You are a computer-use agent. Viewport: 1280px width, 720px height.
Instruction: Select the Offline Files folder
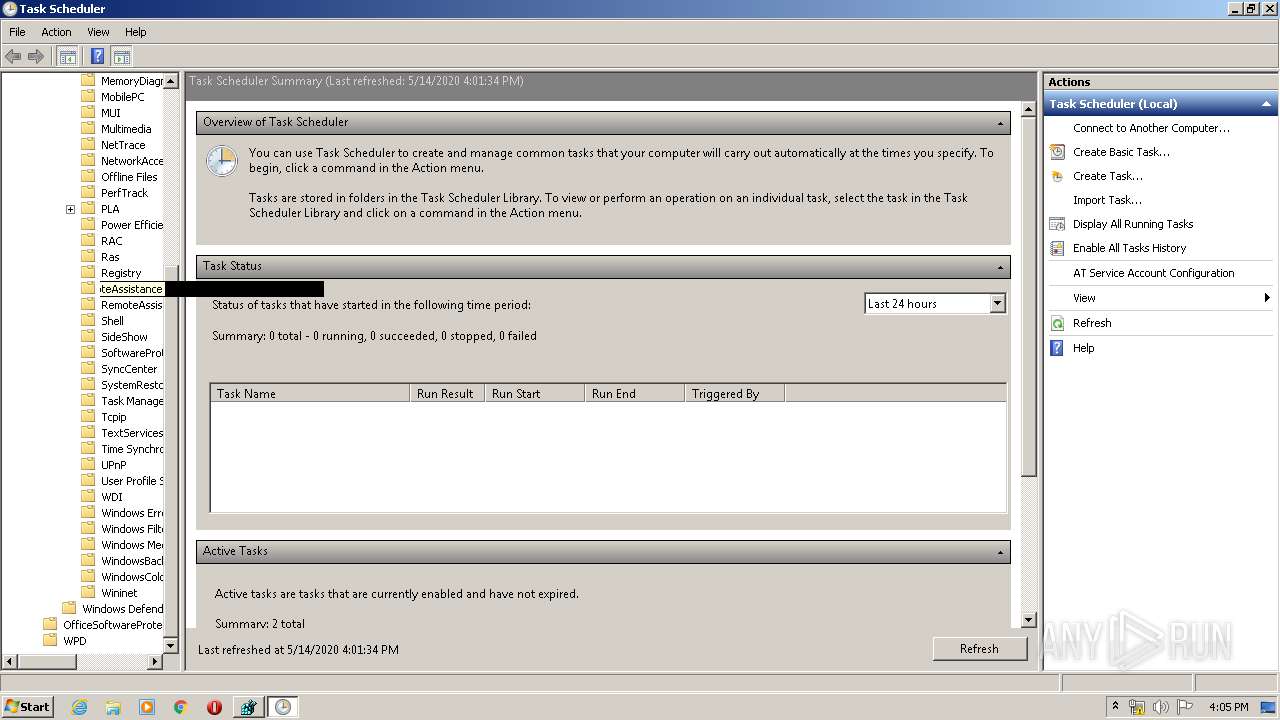point(129,177)
